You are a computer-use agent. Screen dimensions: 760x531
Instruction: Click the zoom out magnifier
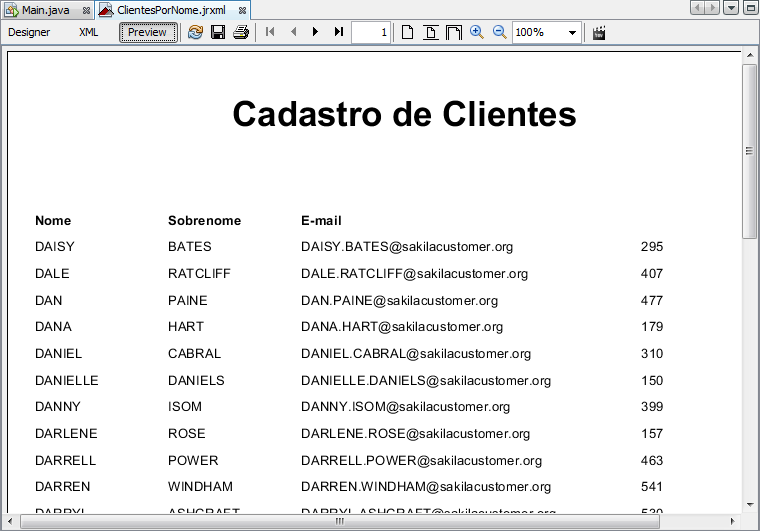pyautogui.click(x=500, y=32)
